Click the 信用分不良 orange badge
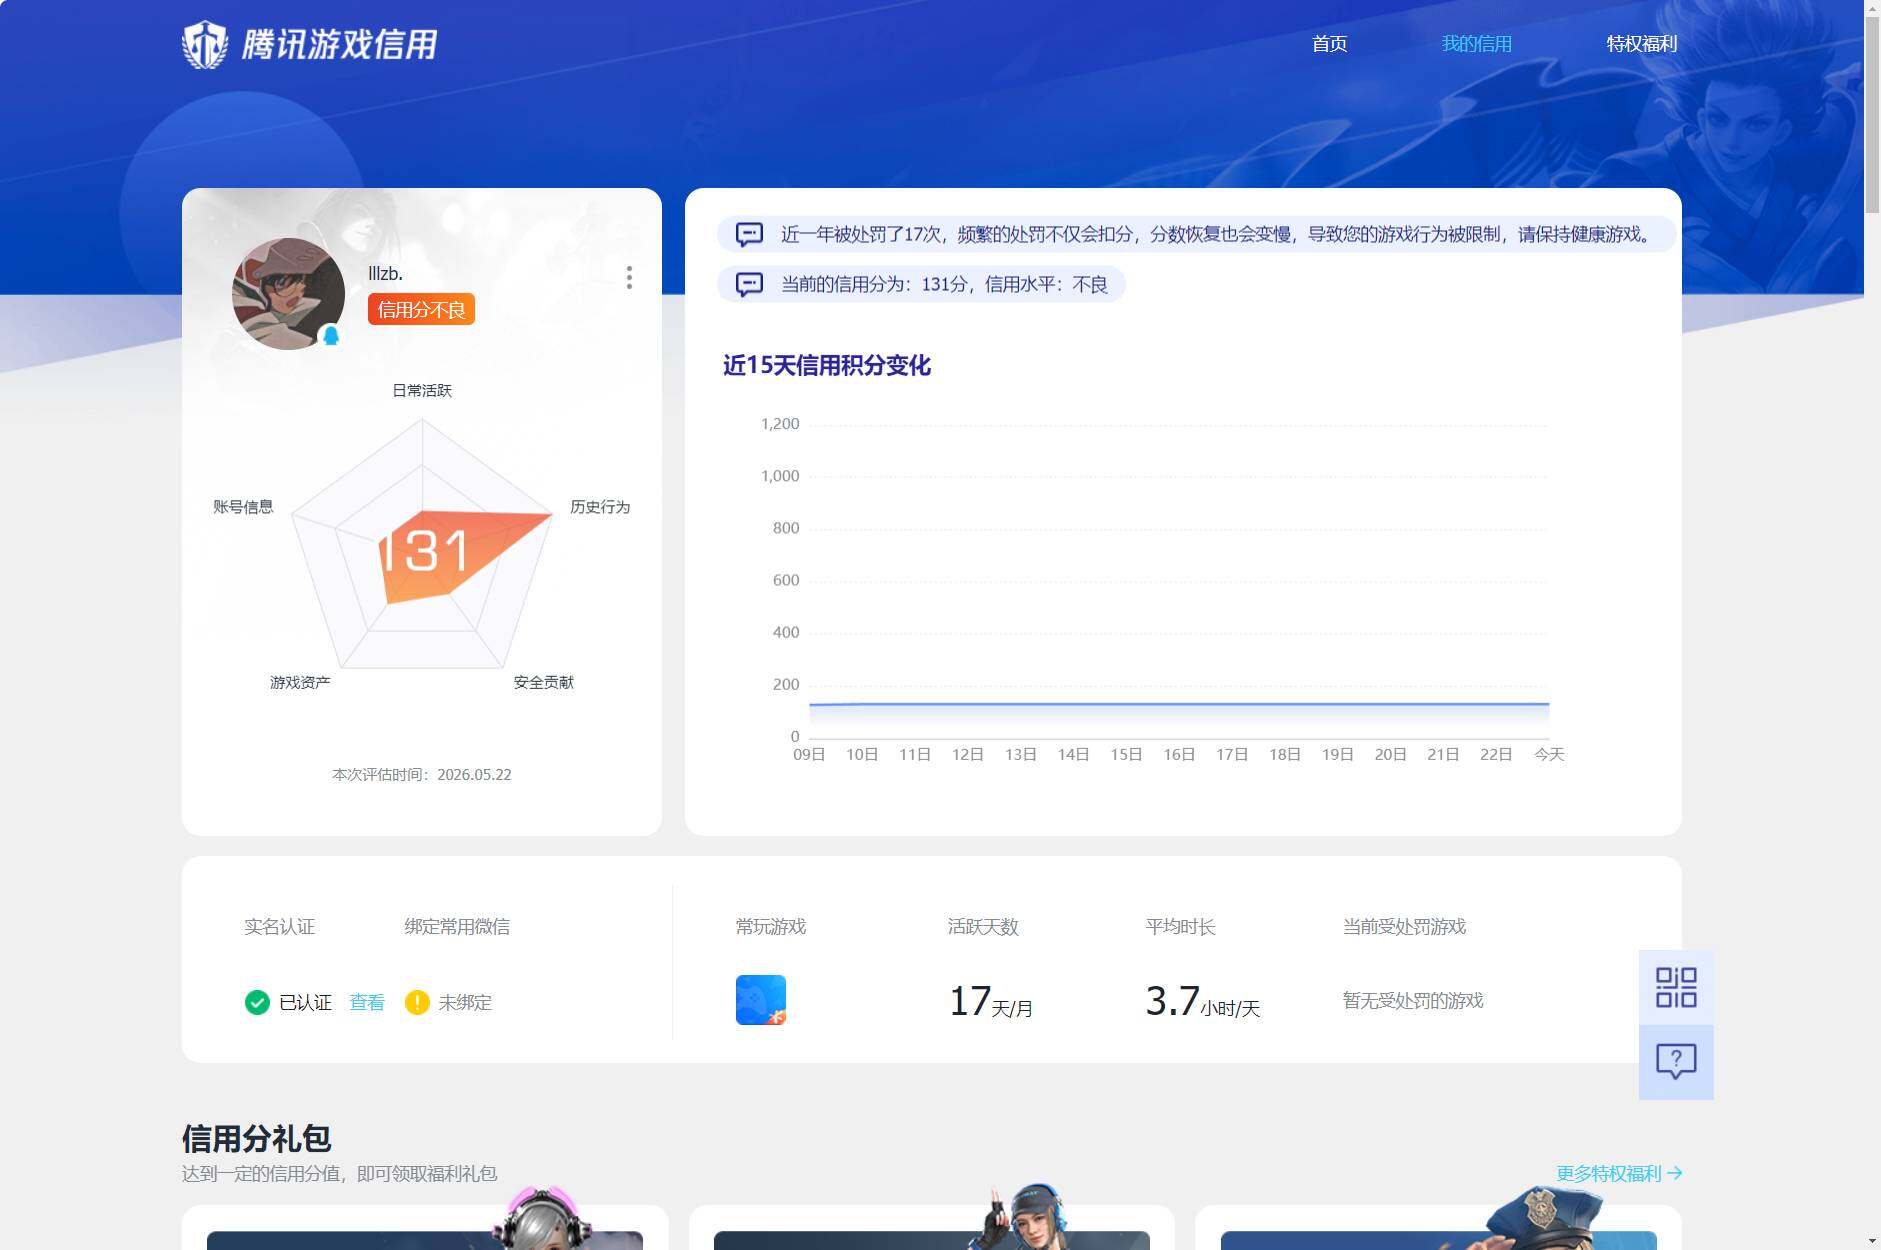Screen dimensions: 1881x1250 click(421, 310)
